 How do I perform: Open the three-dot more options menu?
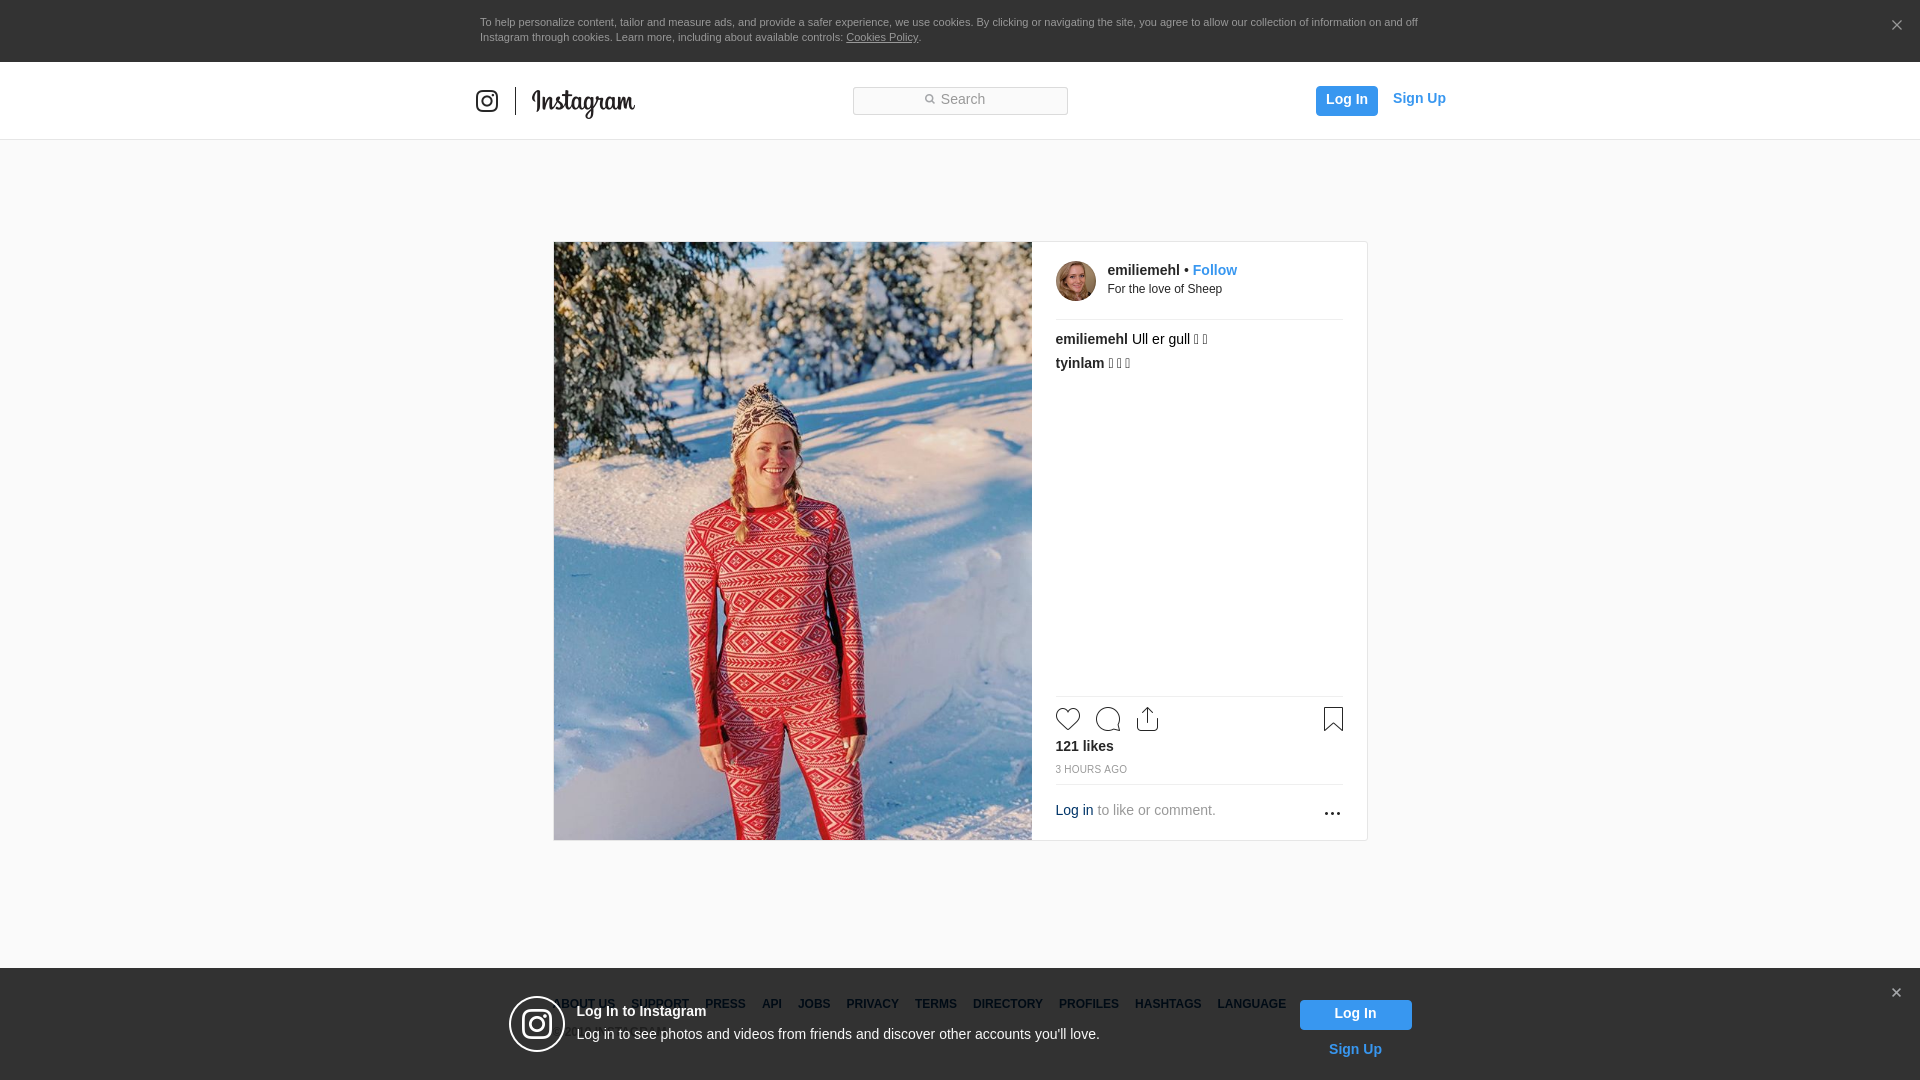click(x=1332, y=813)
